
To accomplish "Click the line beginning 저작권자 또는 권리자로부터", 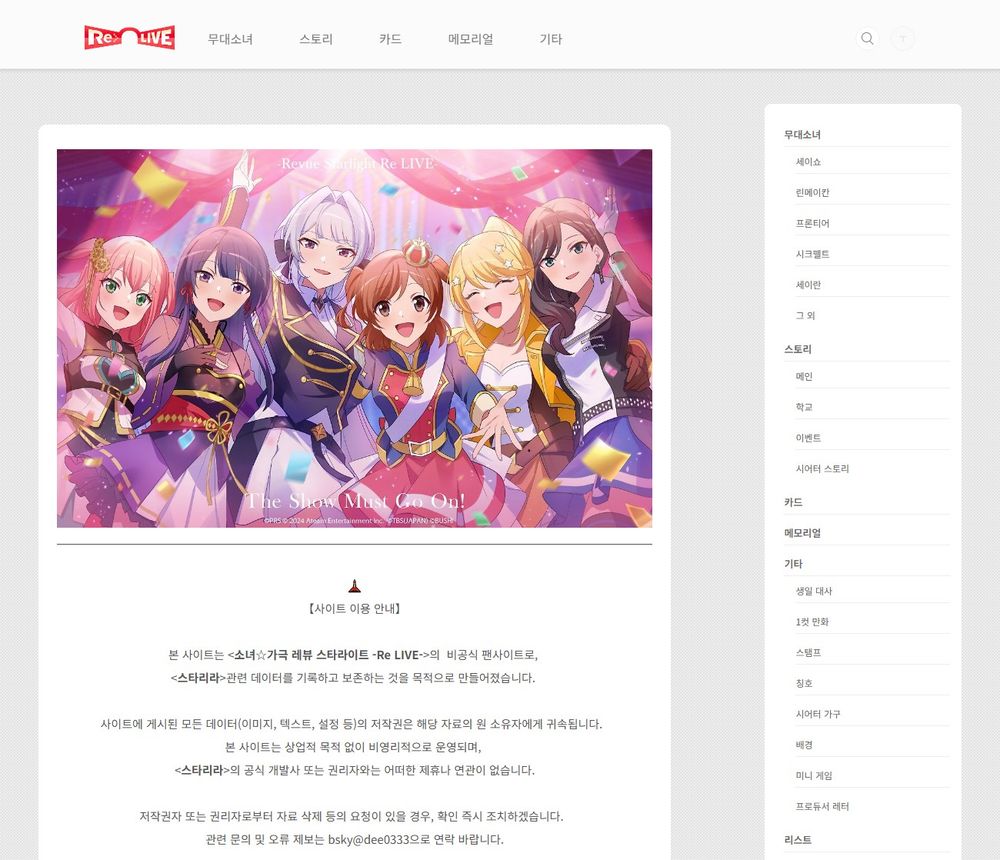I will [x=351, y=816].
